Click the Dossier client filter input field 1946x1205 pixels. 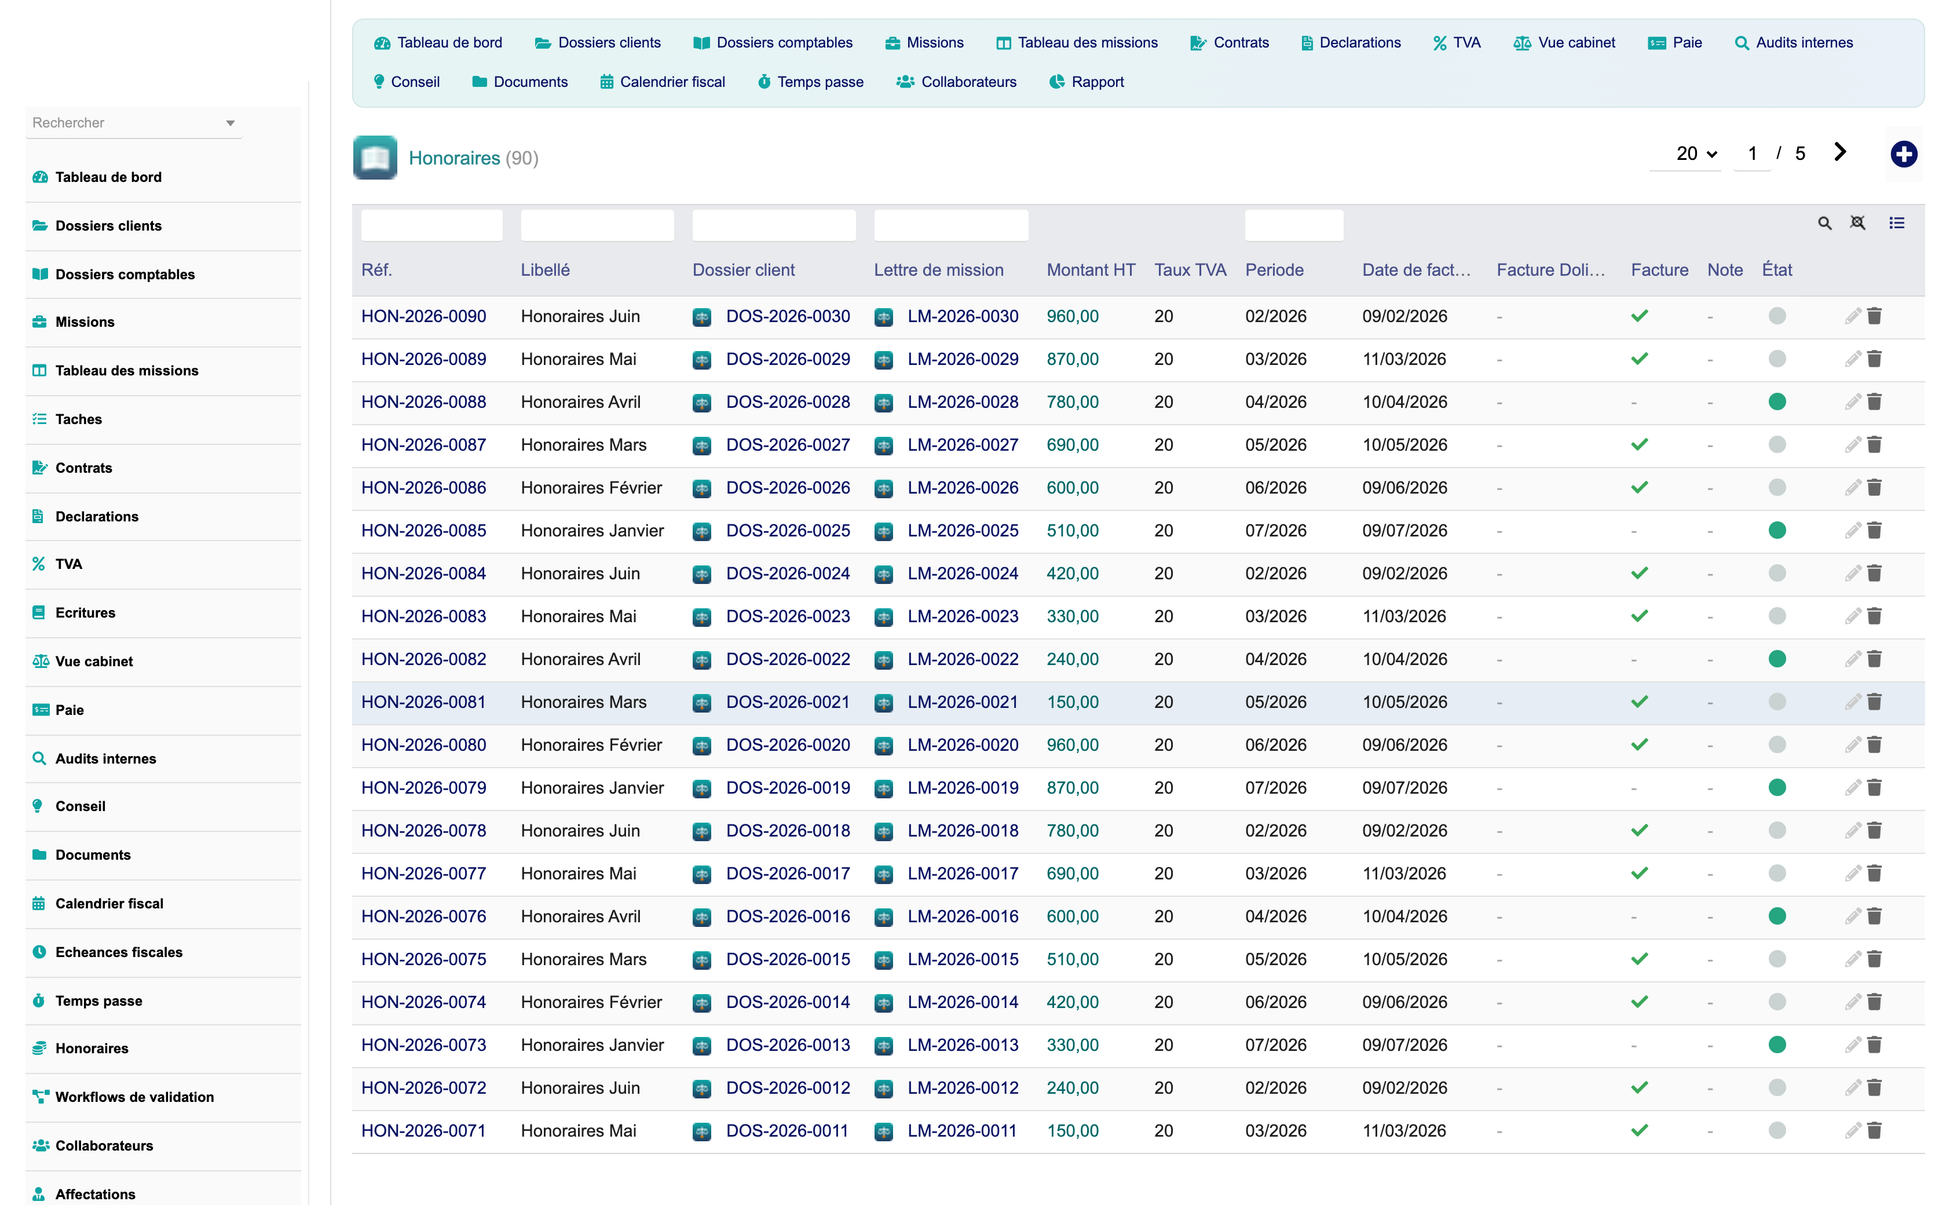point(774,225)
